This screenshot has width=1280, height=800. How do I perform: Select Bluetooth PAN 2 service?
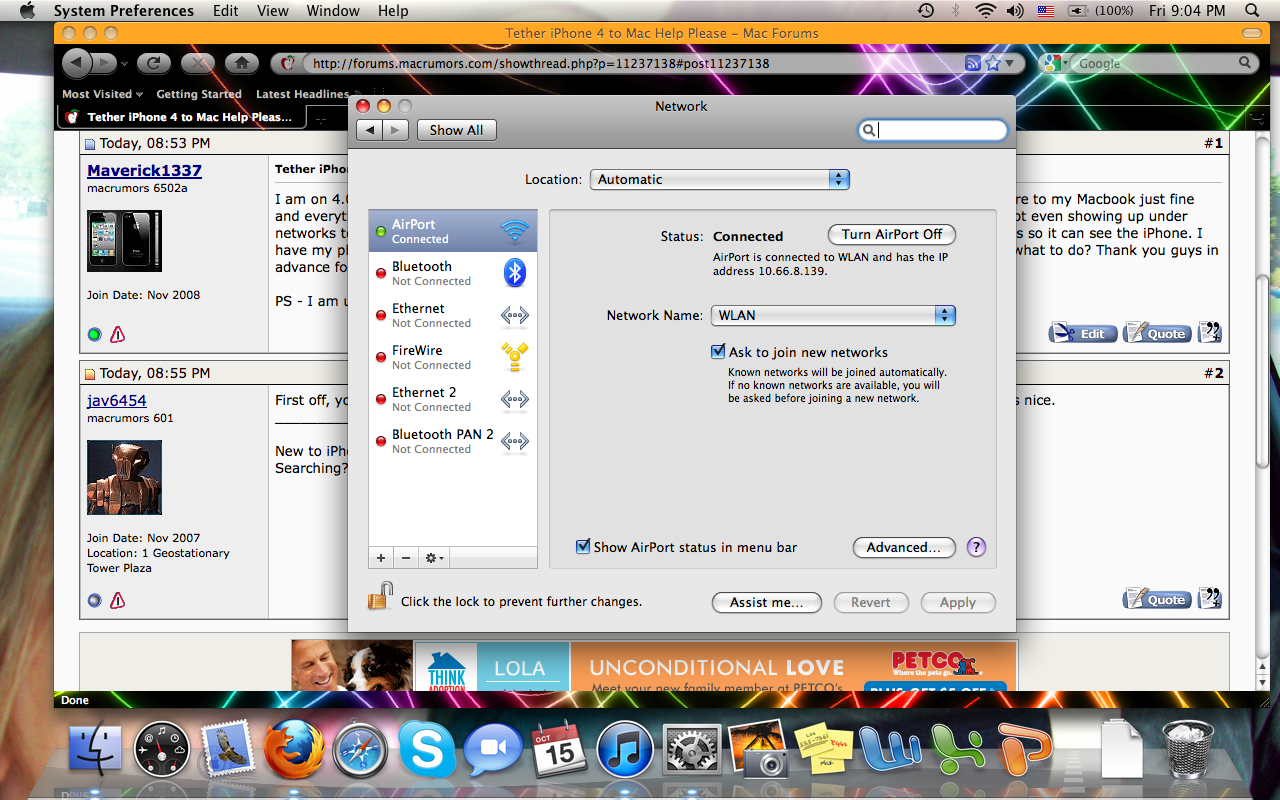(453, 441)
